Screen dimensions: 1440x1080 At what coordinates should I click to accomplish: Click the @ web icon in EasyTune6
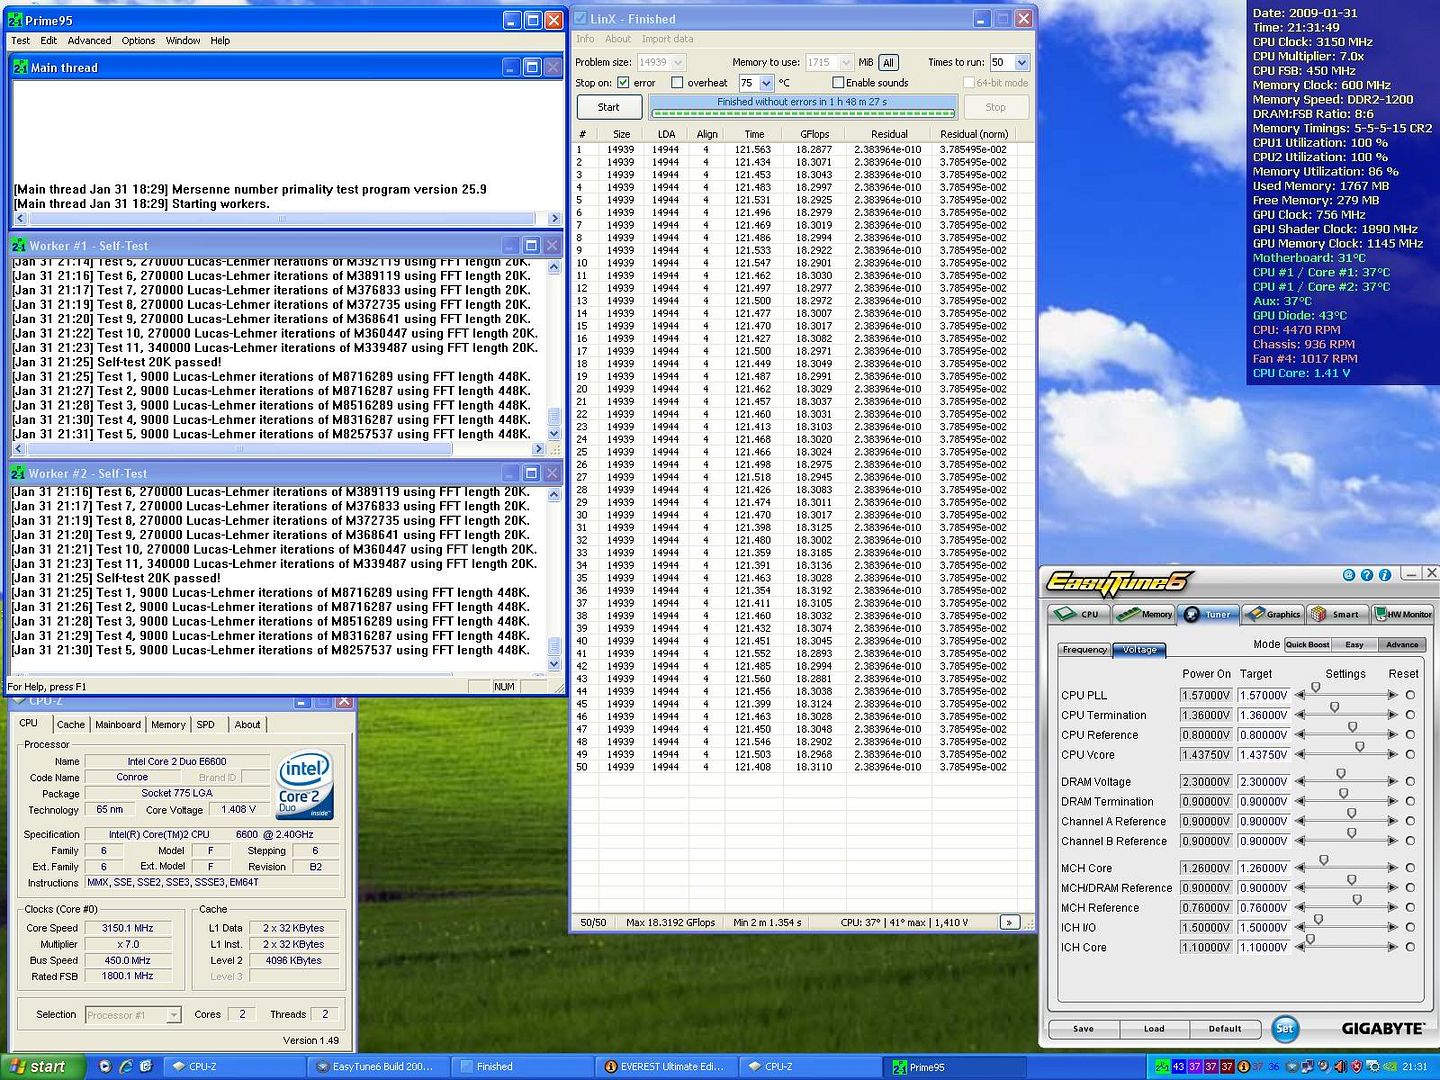(x=1348, y=575)
